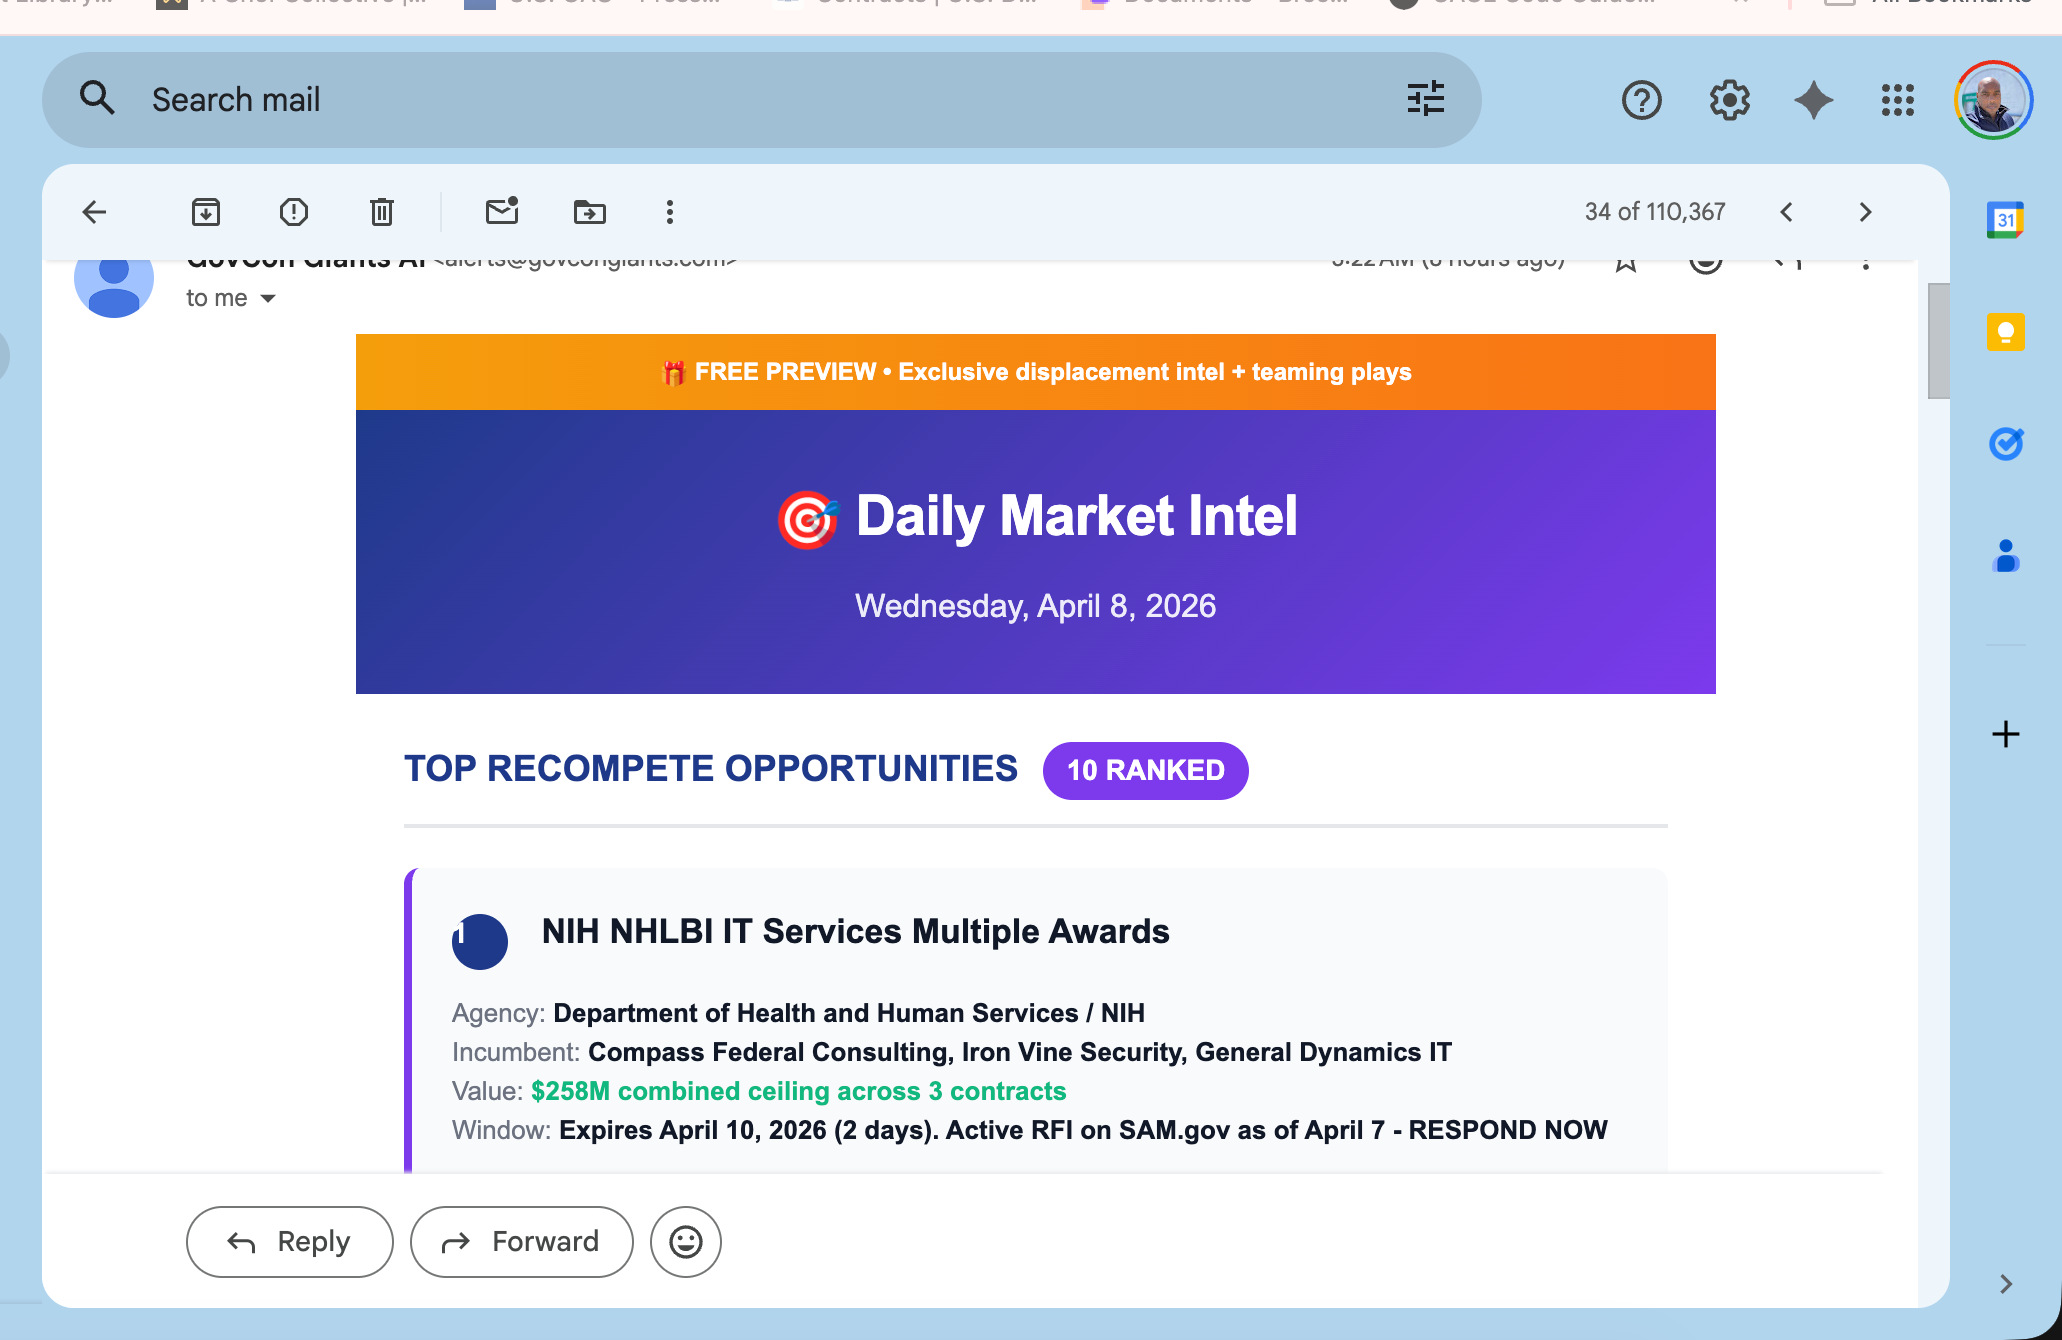2062x1340 pixels.
Task: Show search options filter
Action: click(x=1426, y=99)
